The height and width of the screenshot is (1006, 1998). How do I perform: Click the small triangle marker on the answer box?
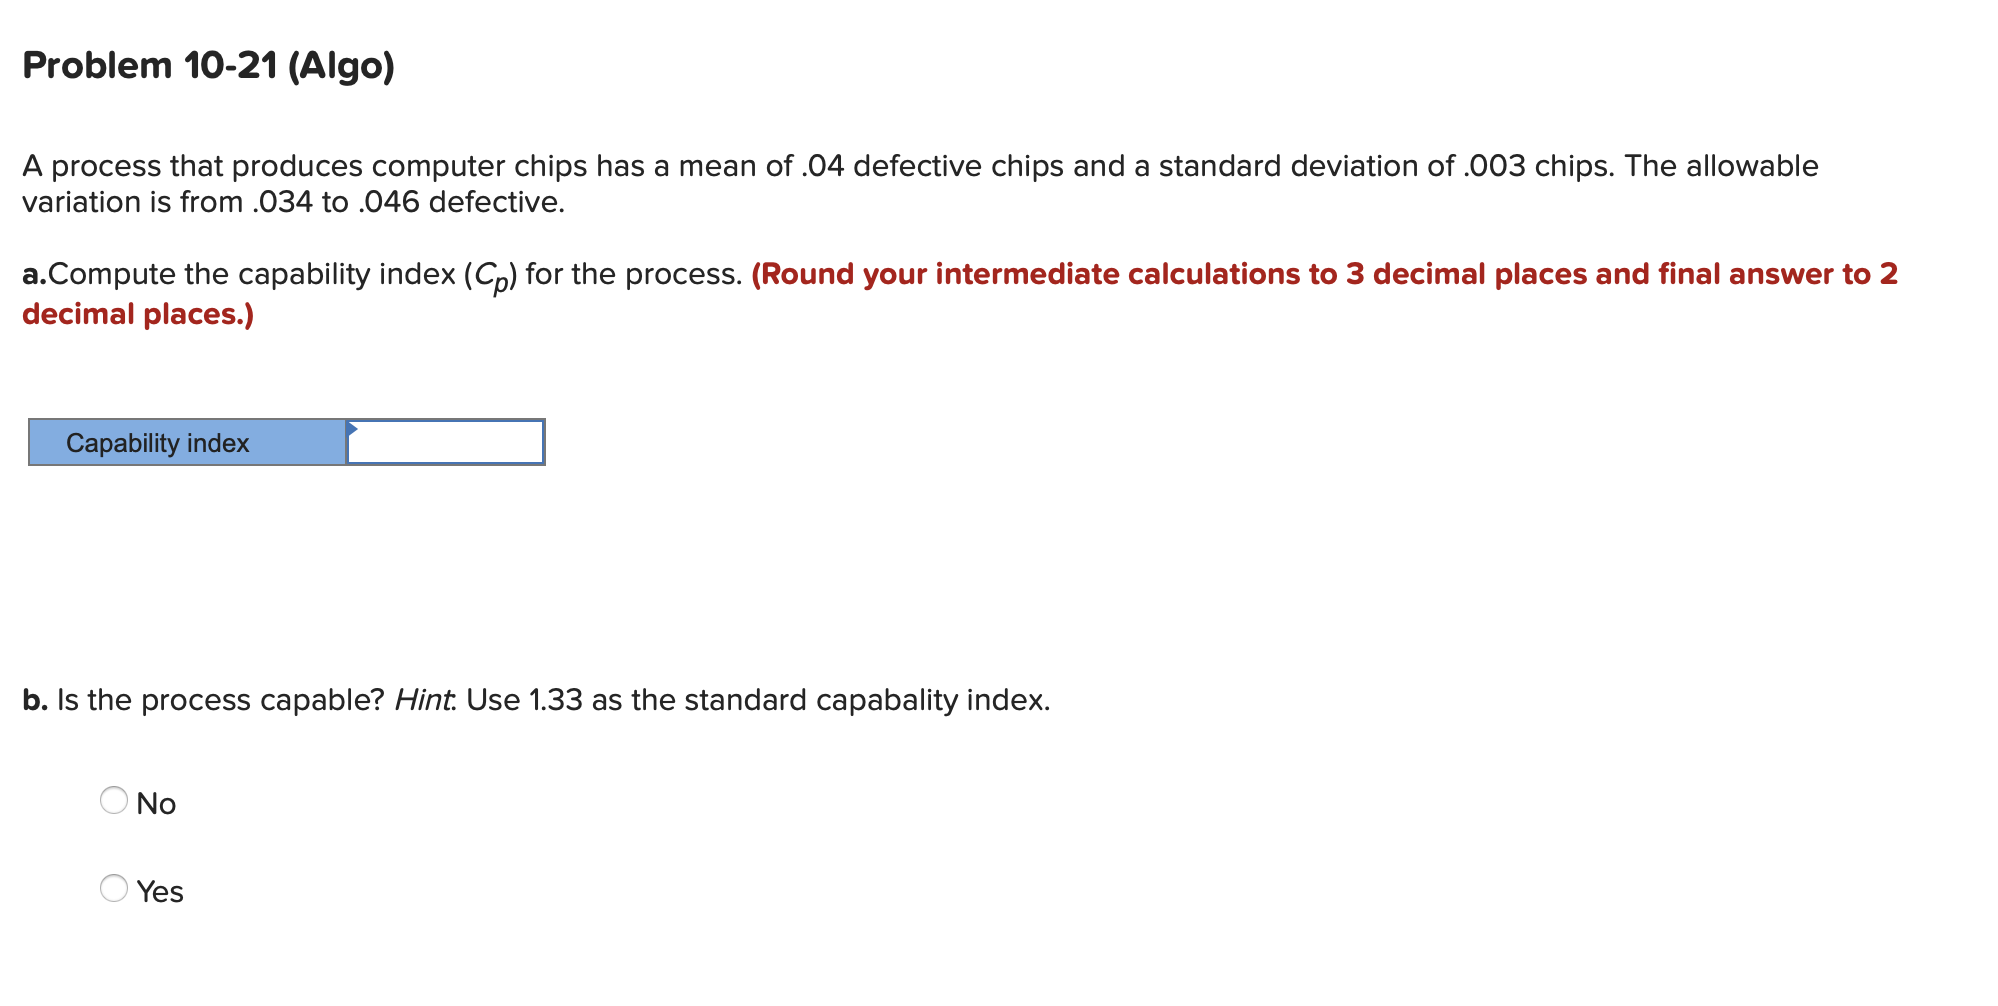[x=352, y=427]
